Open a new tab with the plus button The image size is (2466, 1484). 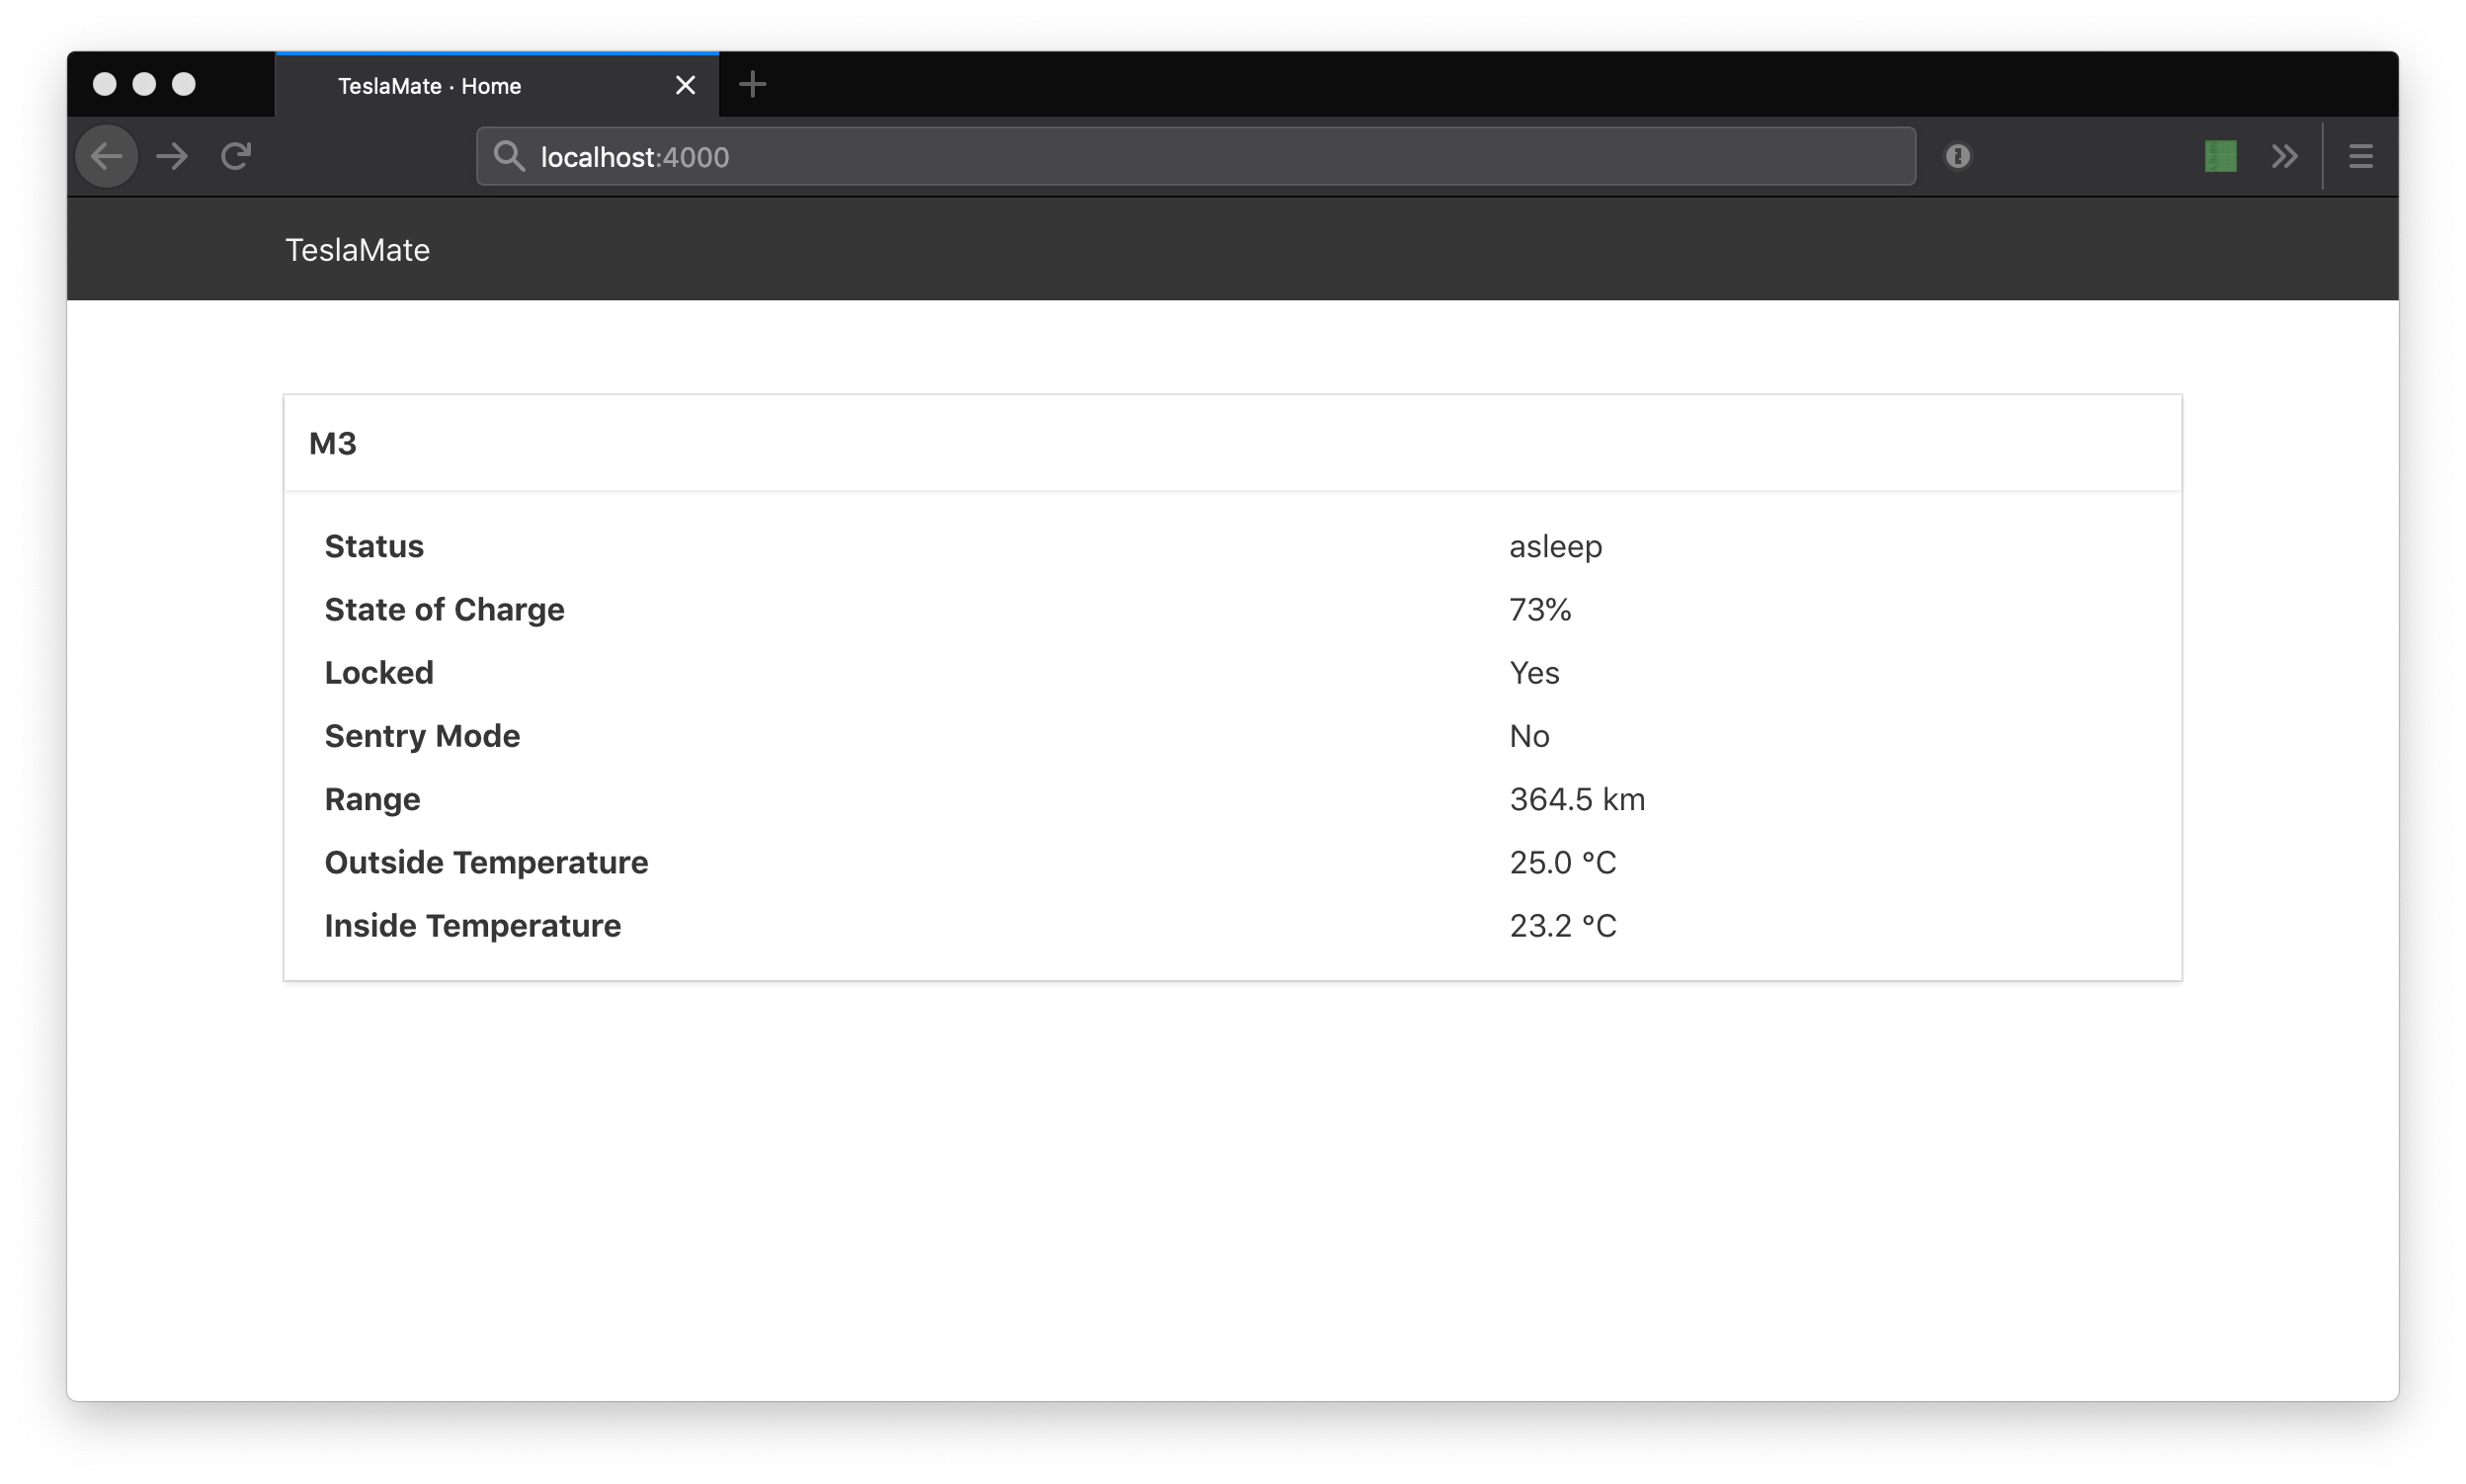(x=752, y=85)
